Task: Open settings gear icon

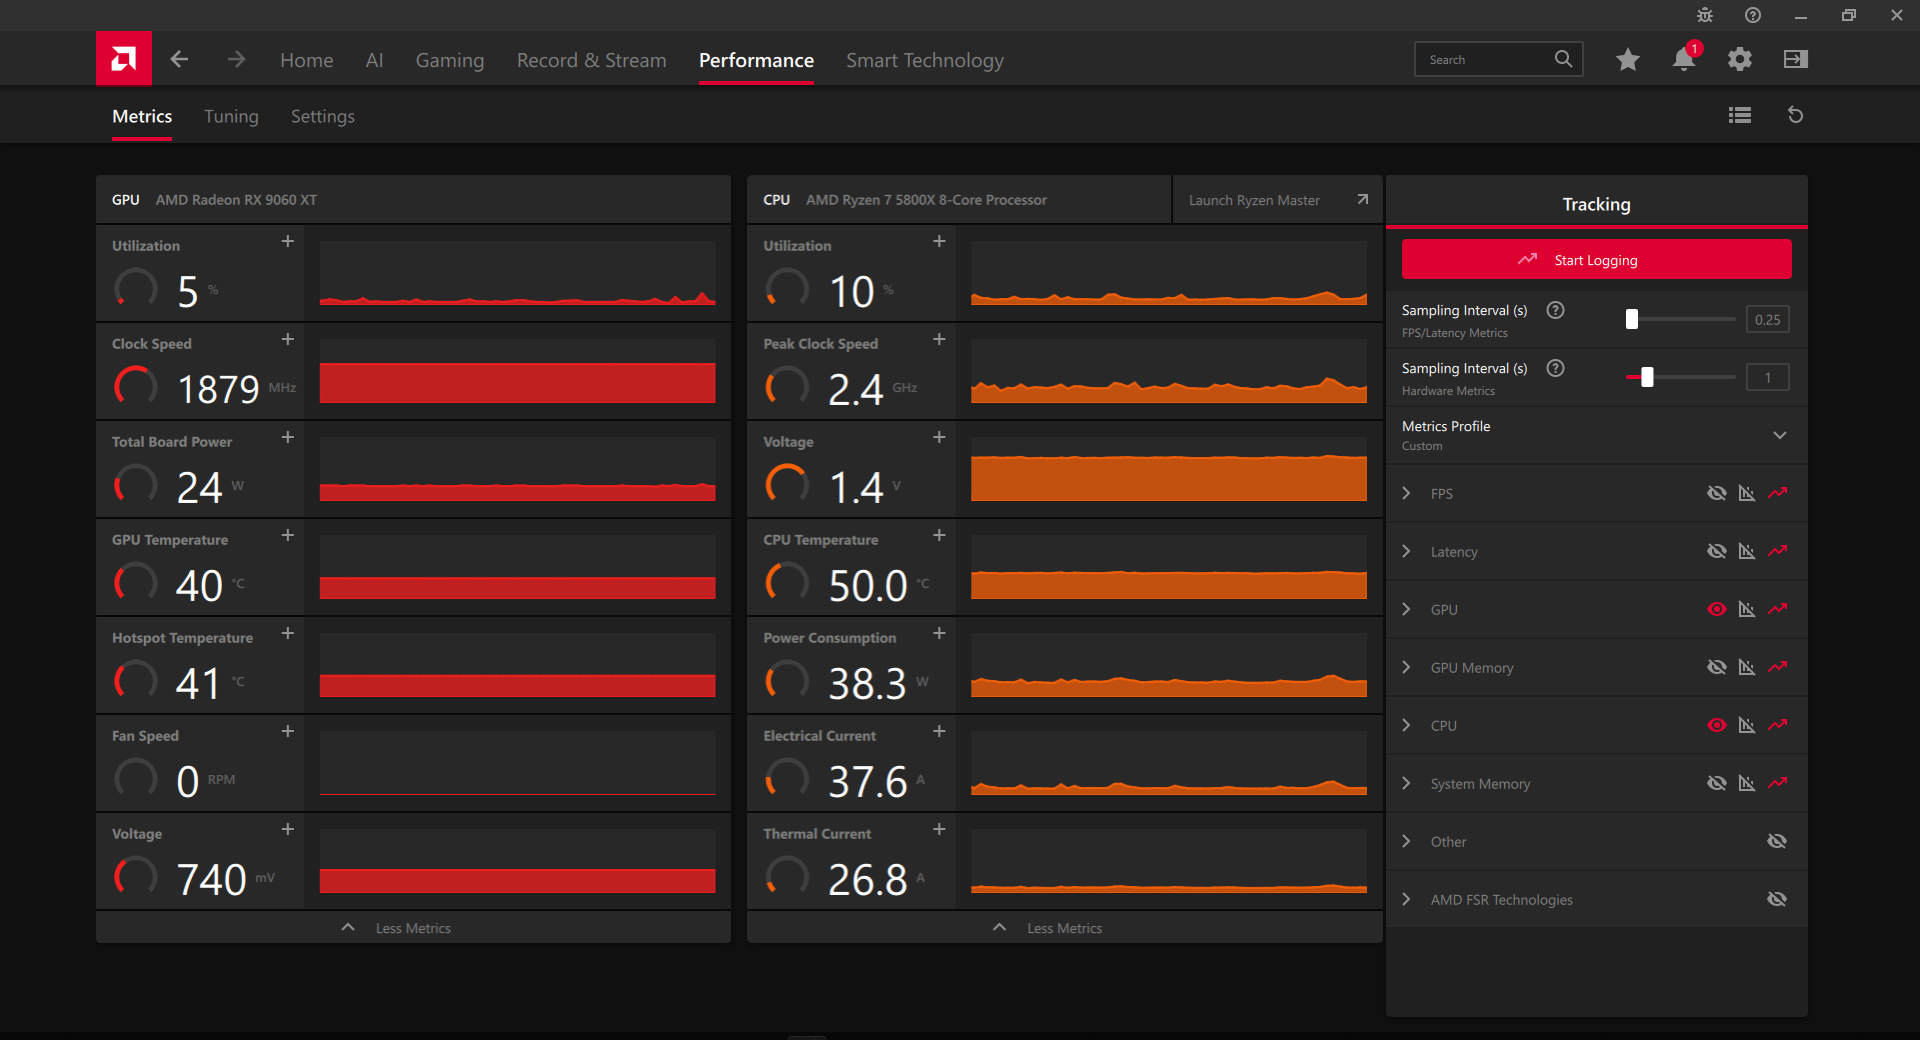Action: [x=1740, y=60]
